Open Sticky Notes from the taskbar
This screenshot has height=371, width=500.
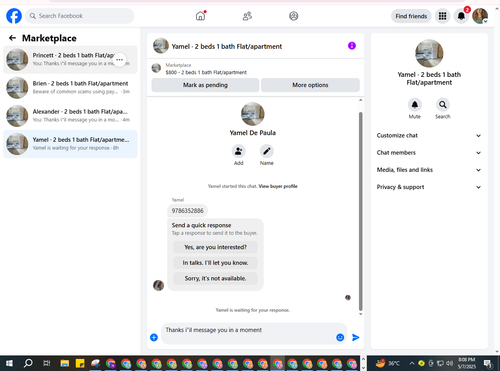[x=80, y=363]
